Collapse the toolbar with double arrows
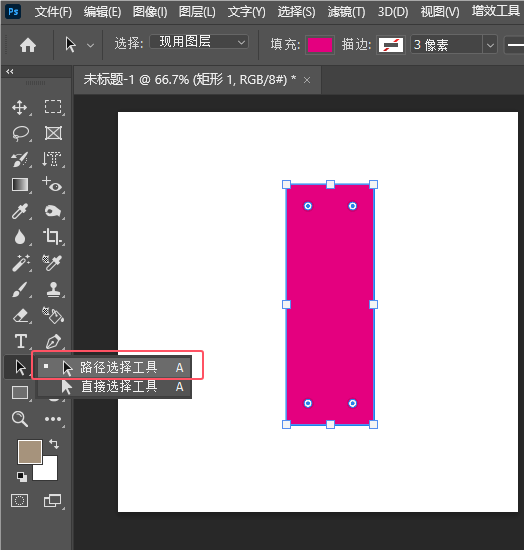 9,72
